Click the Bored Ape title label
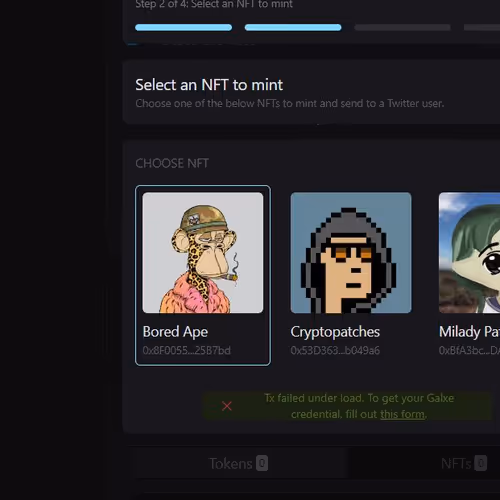The height and width of the screenshot is (500, 500). tap(175, 332)
